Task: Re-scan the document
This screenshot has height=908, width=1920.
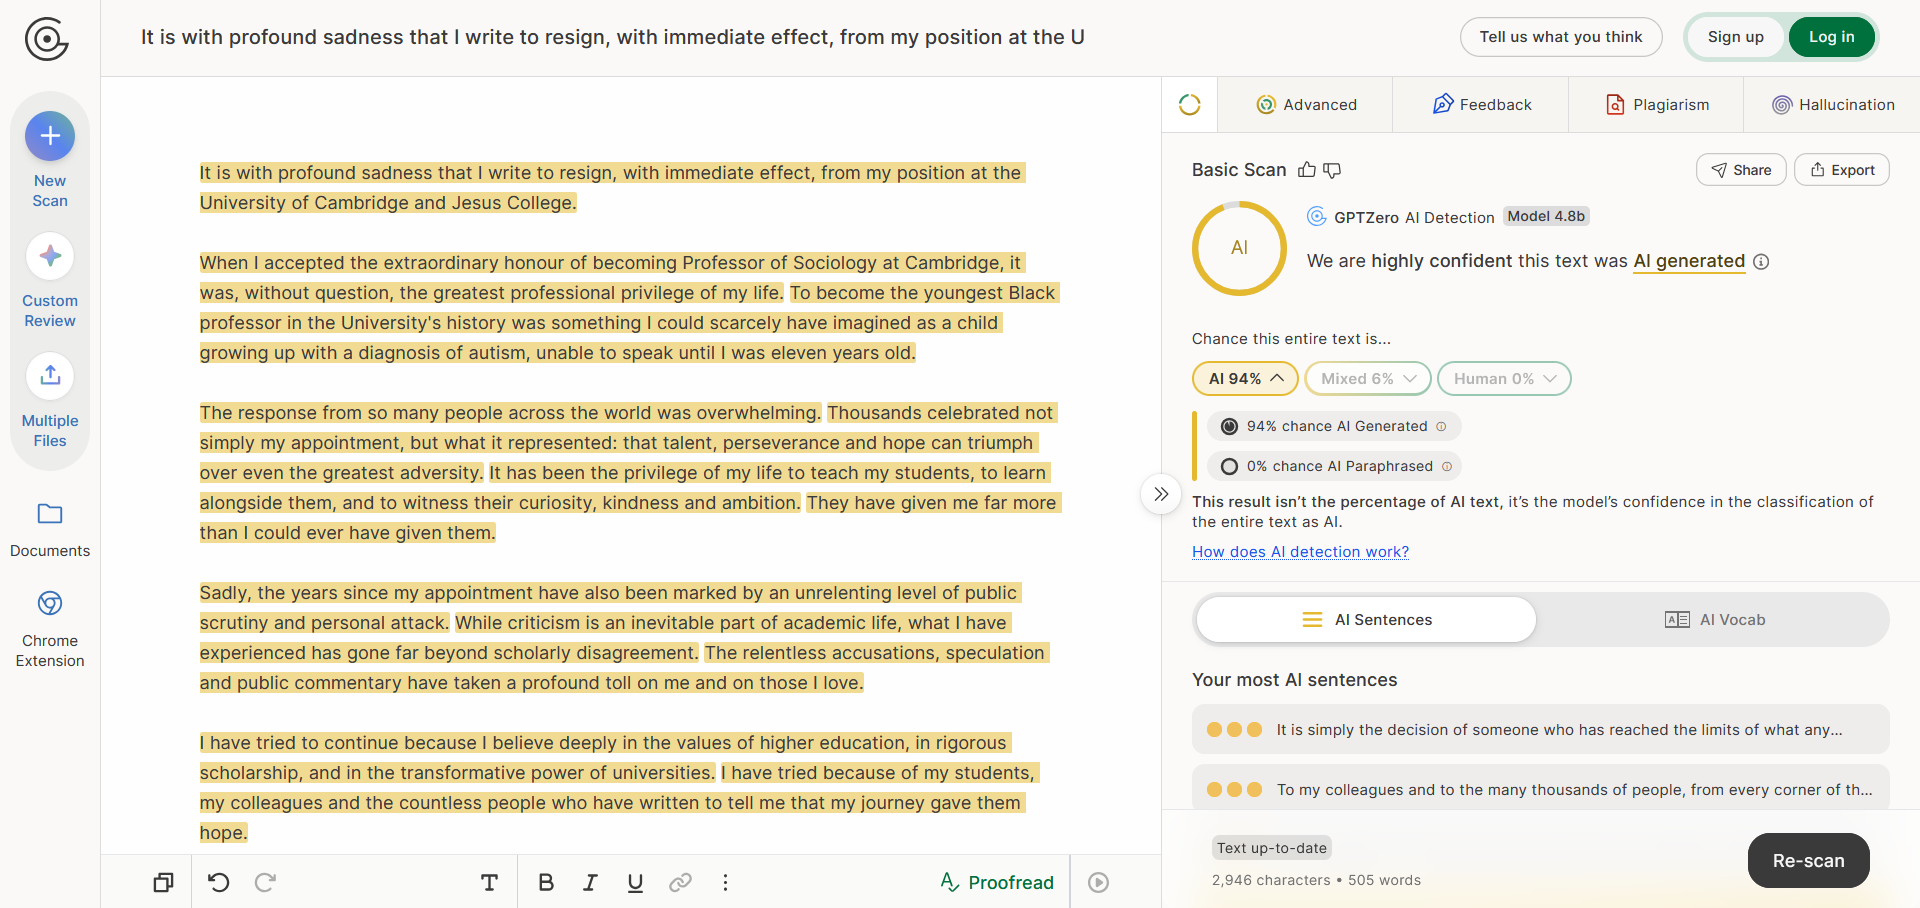Action: pyautogui.click(x=1809, y=861)
